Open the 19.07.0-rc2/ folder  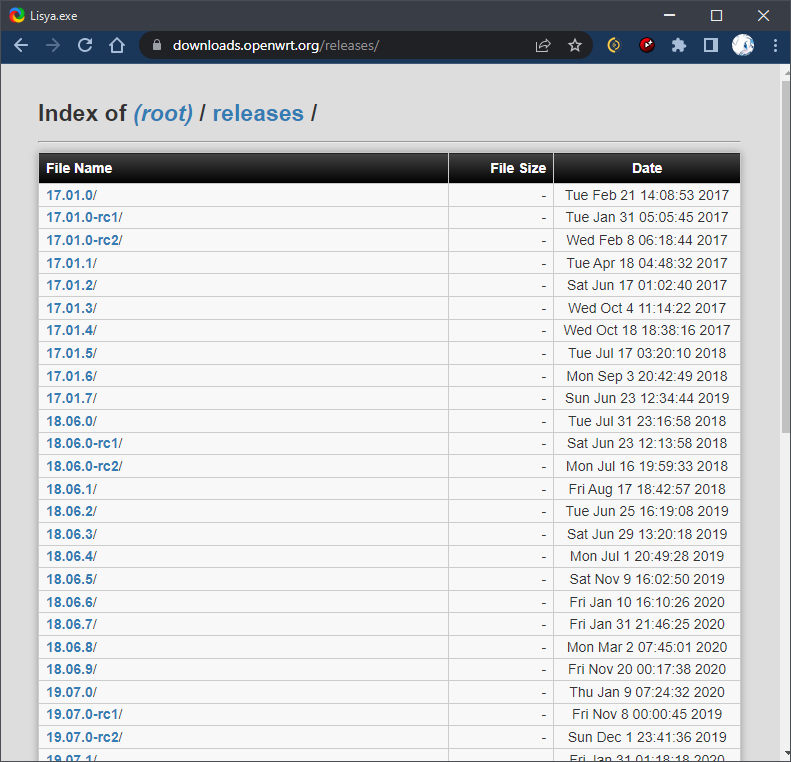(x=84, y=737)
